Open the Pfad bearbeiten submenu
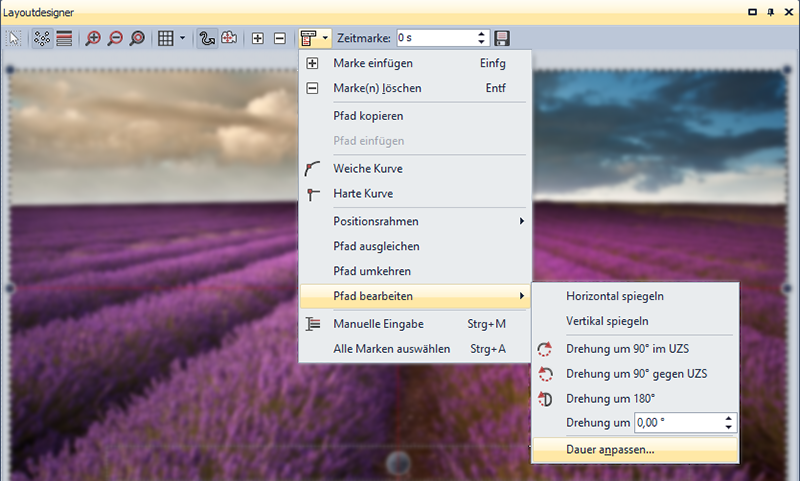Image resolution: width=800 pixels, height=481 pixels. 415,296
